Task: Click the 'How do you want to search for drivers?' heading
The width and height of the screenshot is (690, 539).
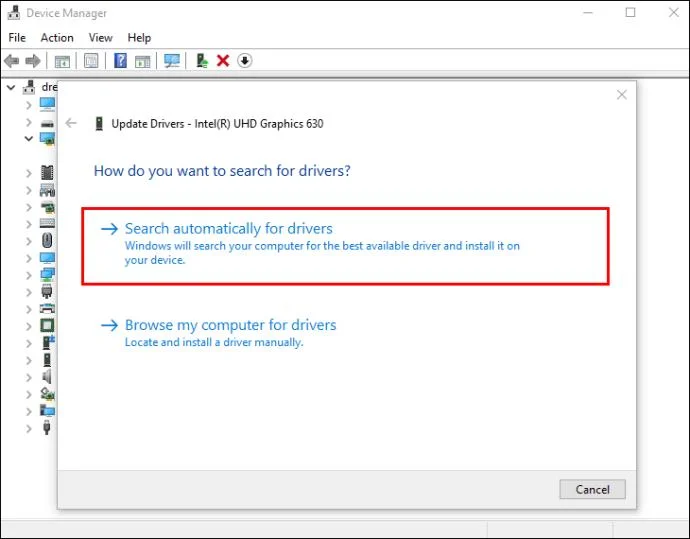Action: (x=222, y=171)
